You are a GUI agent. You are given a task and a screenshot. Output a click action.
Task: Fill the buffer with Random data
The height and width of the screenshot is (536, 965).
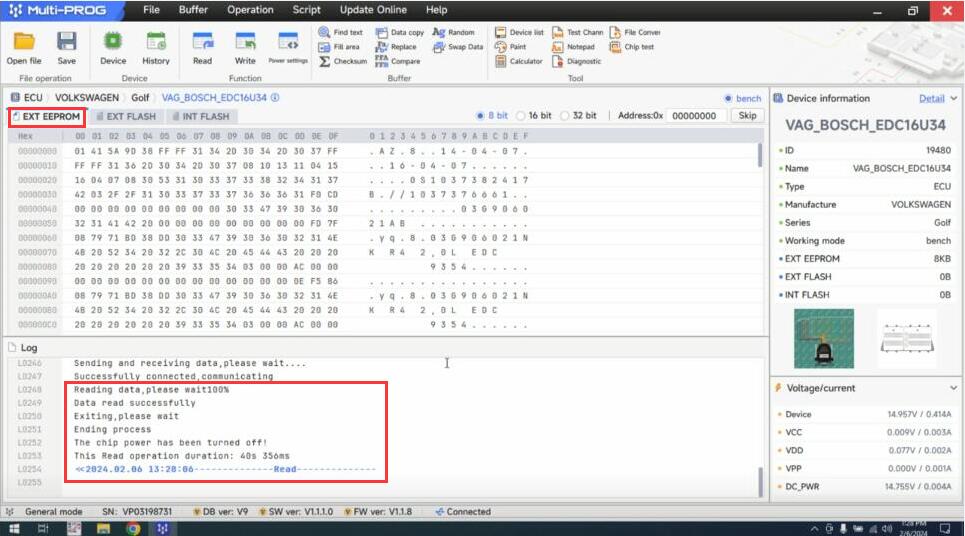[454, 32]
